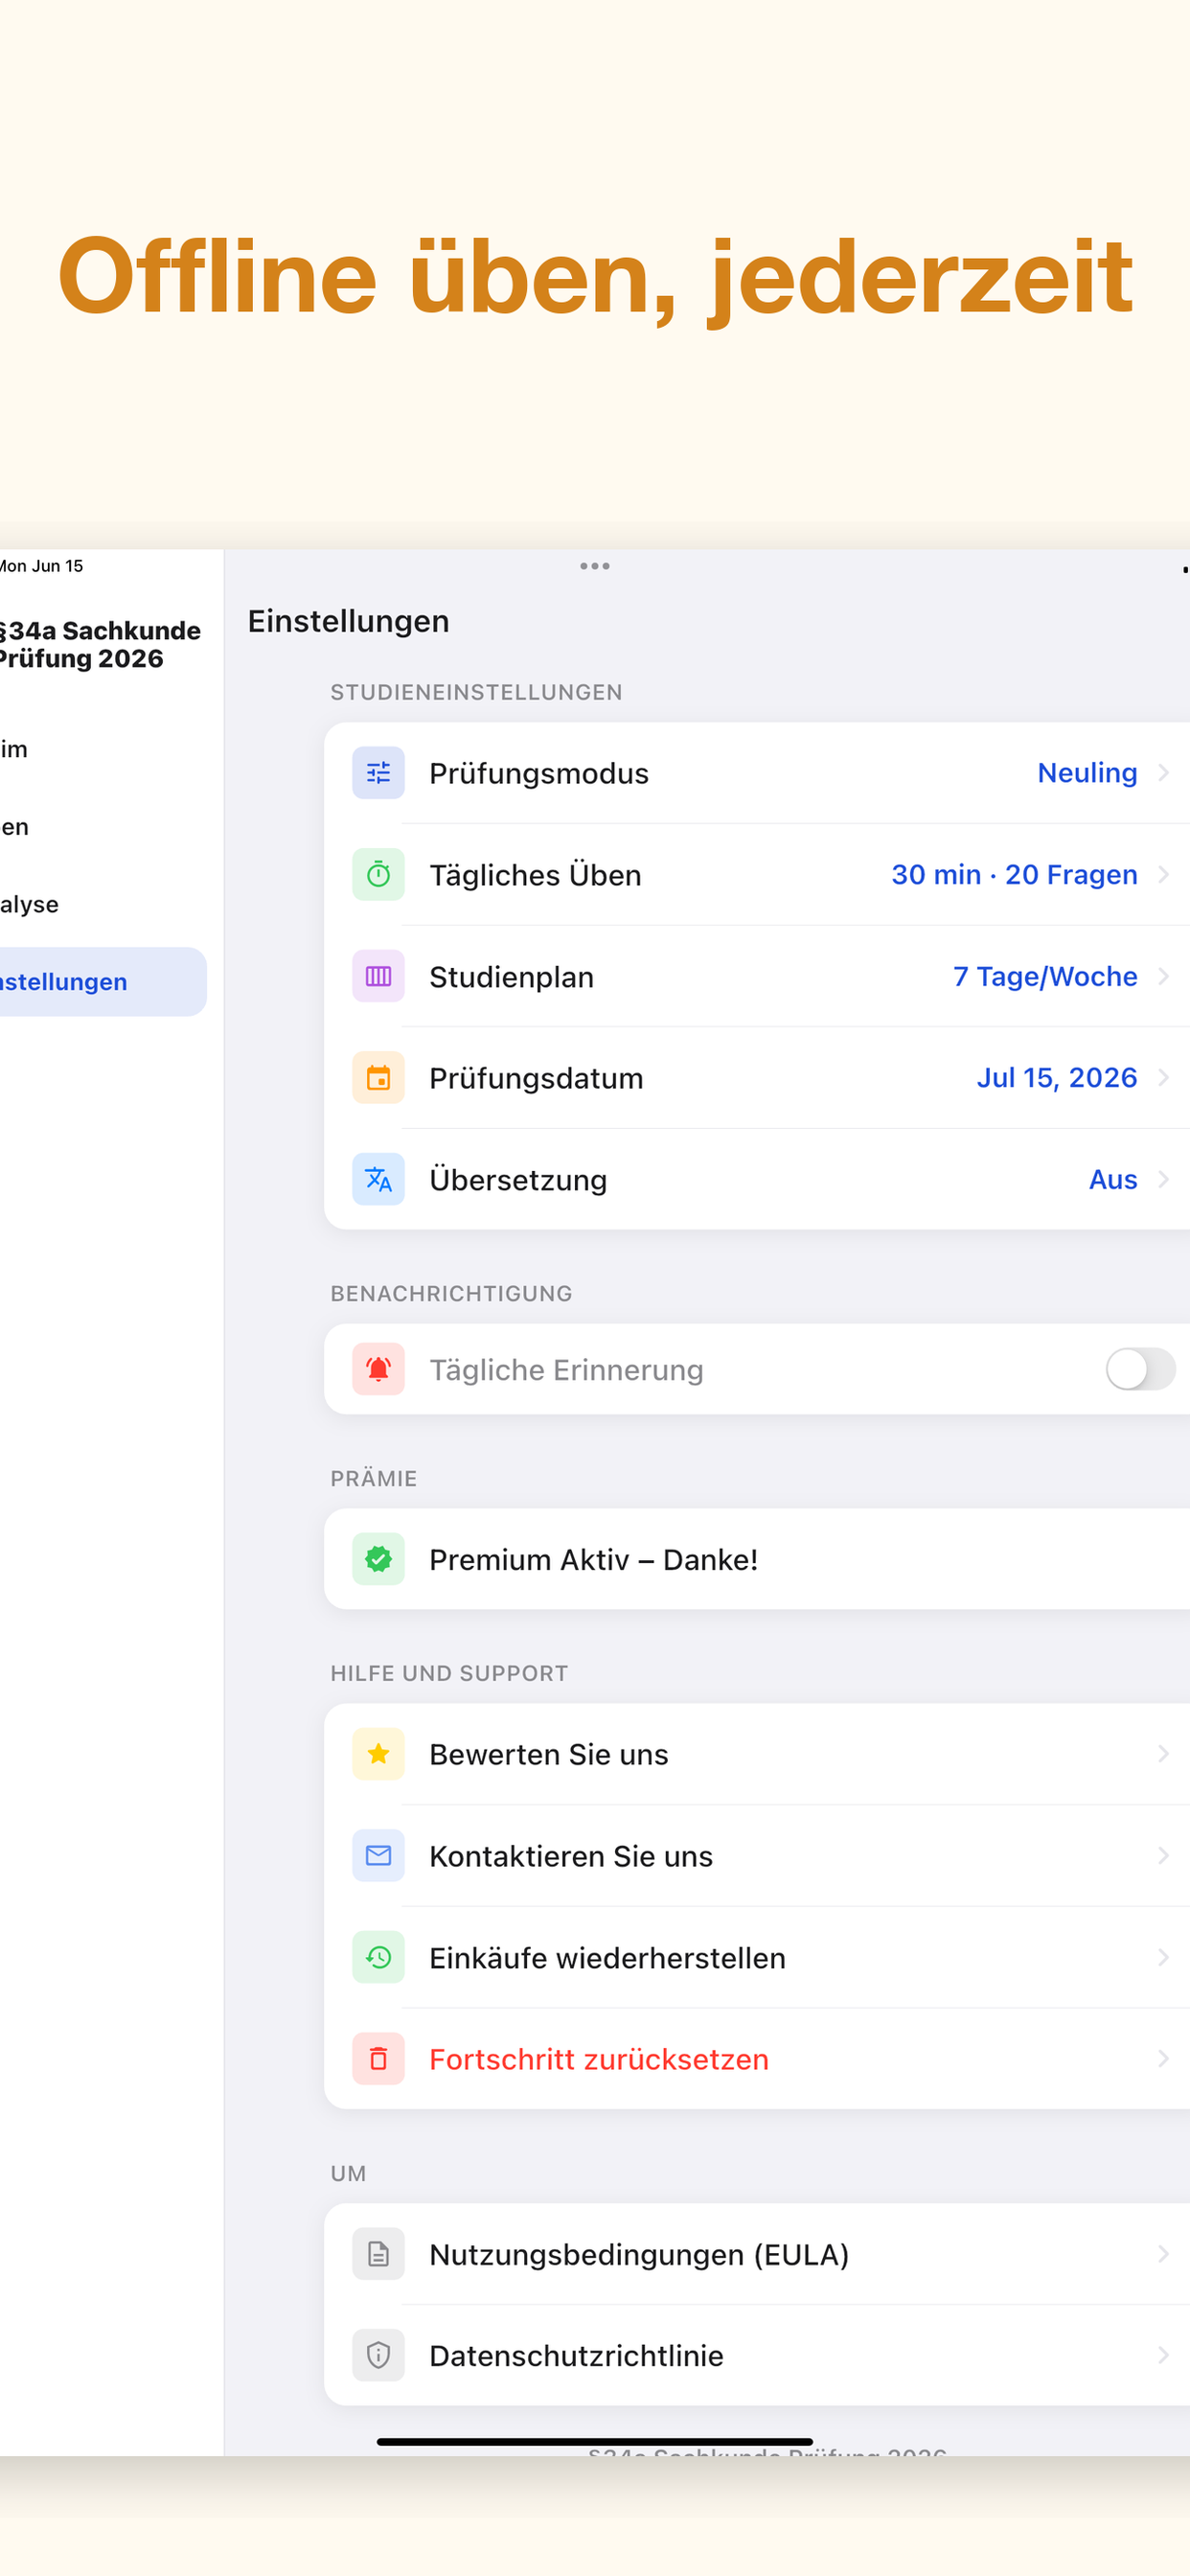Tap the §34a Sachkunde Prüfung 2026 sidebar title
The image size is (1190, 2576).
(x=99, y=644)
